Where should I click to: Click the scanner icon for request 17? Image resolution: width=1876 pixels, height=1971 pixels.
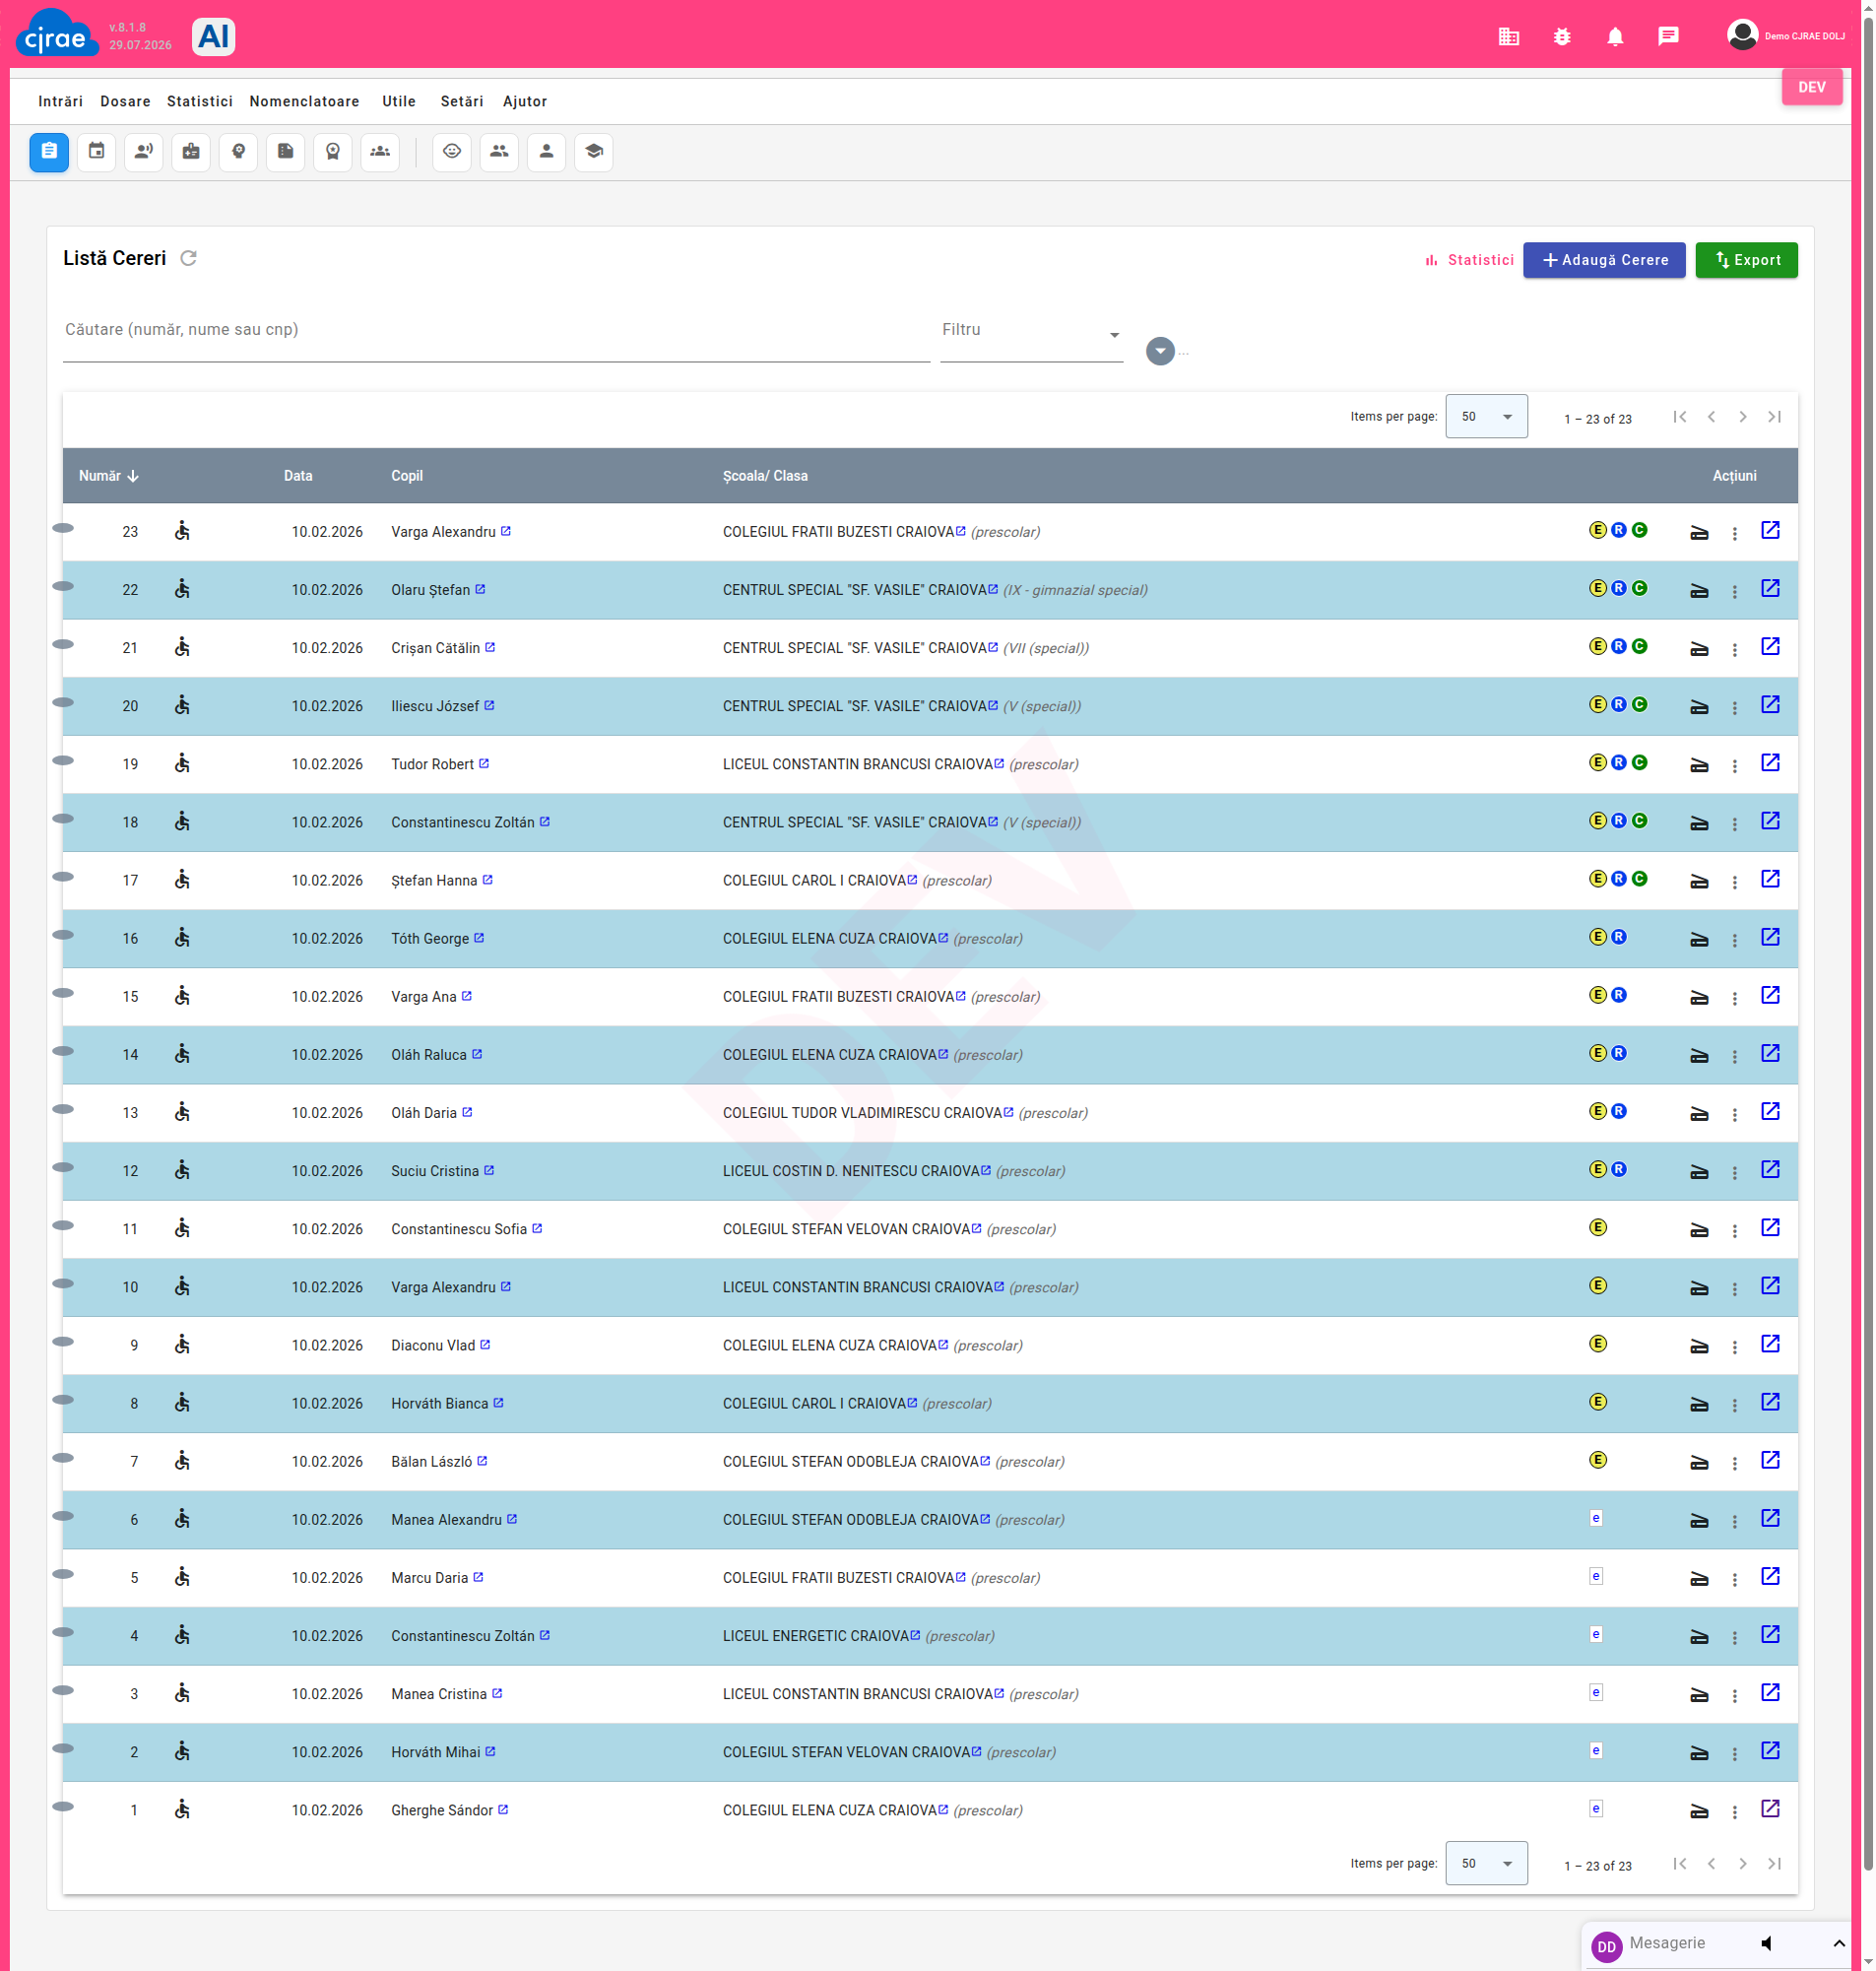(1699, 881)
